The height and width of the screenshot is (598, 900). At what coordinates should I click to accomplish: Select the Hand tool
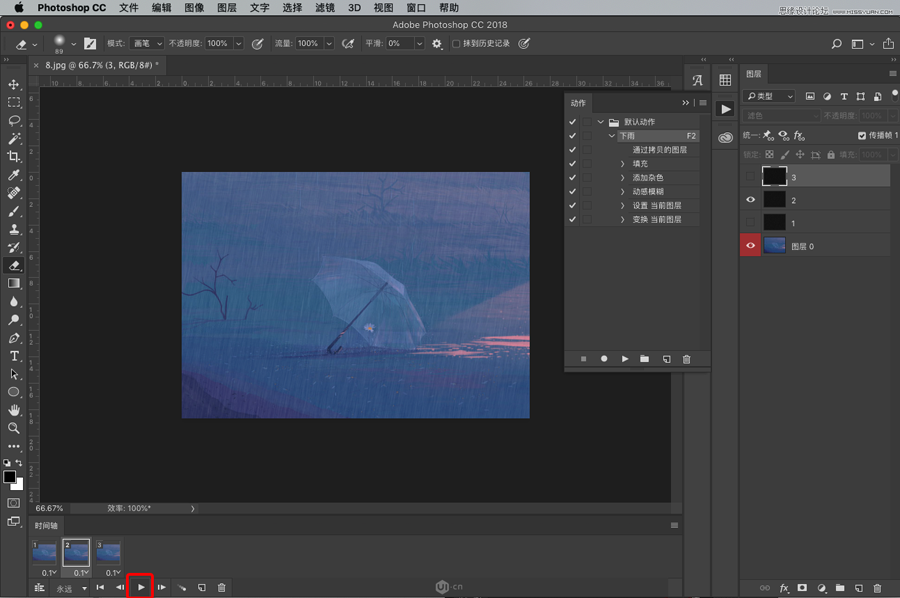pyautogui.click(x=14, y=410)
